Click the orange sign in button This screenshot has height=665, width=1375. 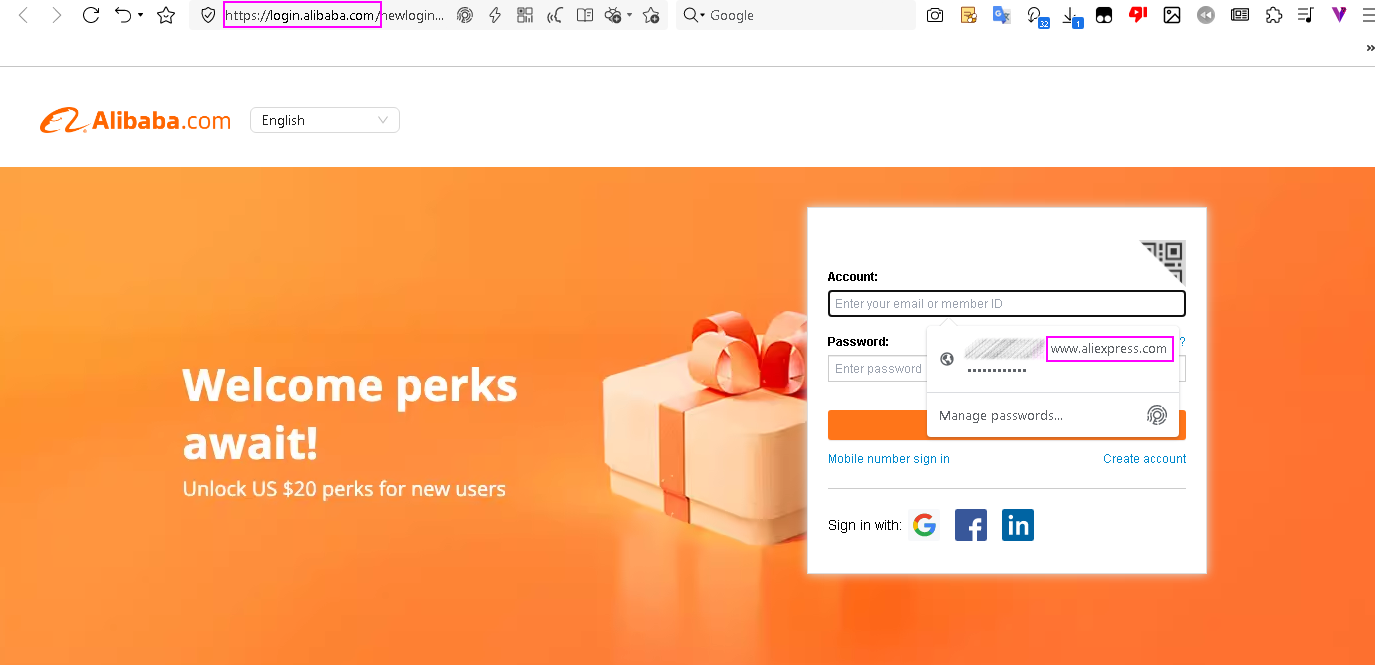(x=1007, y=425)
